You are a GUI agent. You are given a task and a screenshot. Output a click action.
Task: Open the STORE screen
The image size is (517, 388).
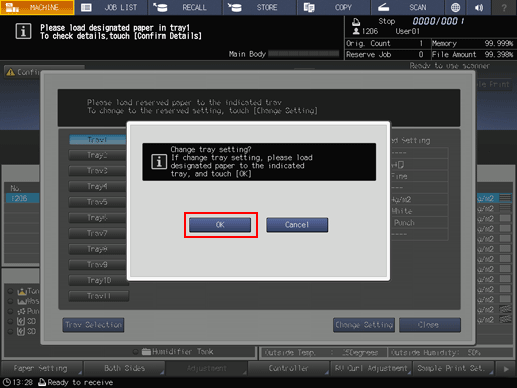(x=259, y=7)
